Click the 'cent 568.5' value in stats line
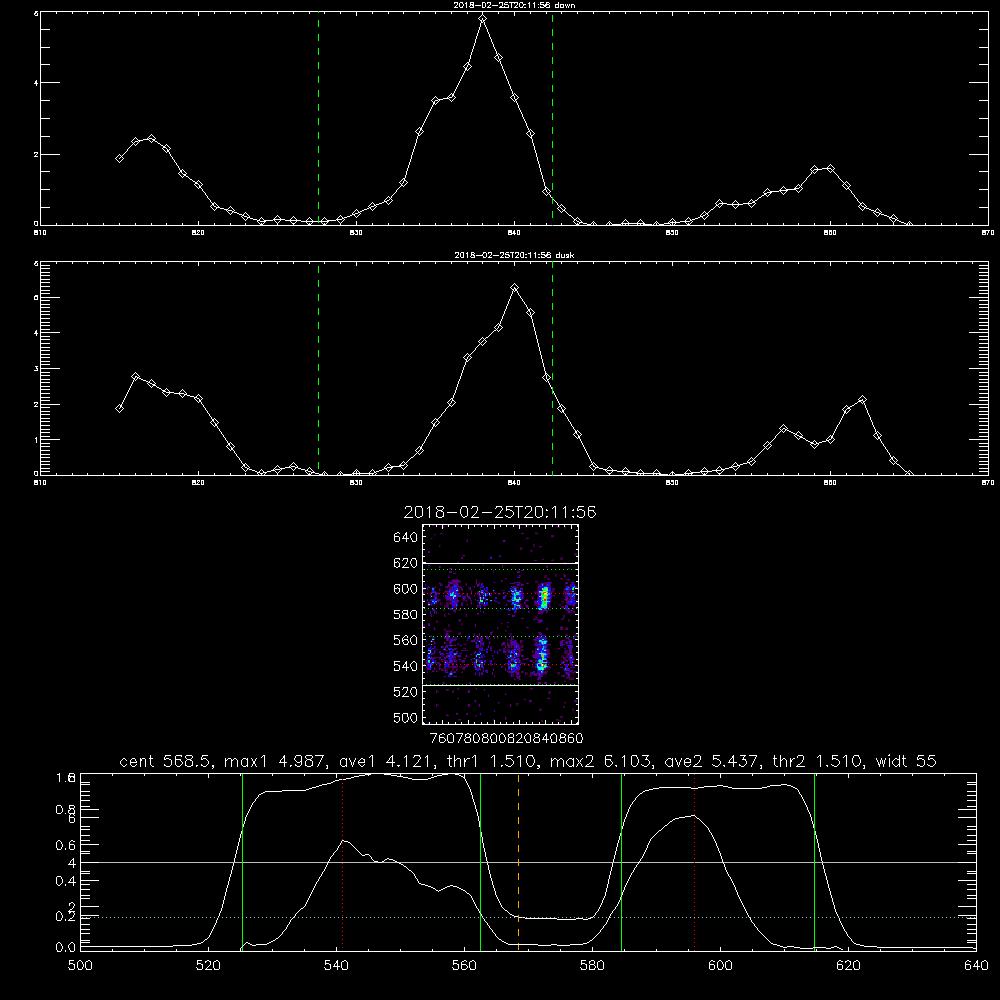Image resolution: width=1000 pixels, height=1000 pixels. [x=165, y=761]
